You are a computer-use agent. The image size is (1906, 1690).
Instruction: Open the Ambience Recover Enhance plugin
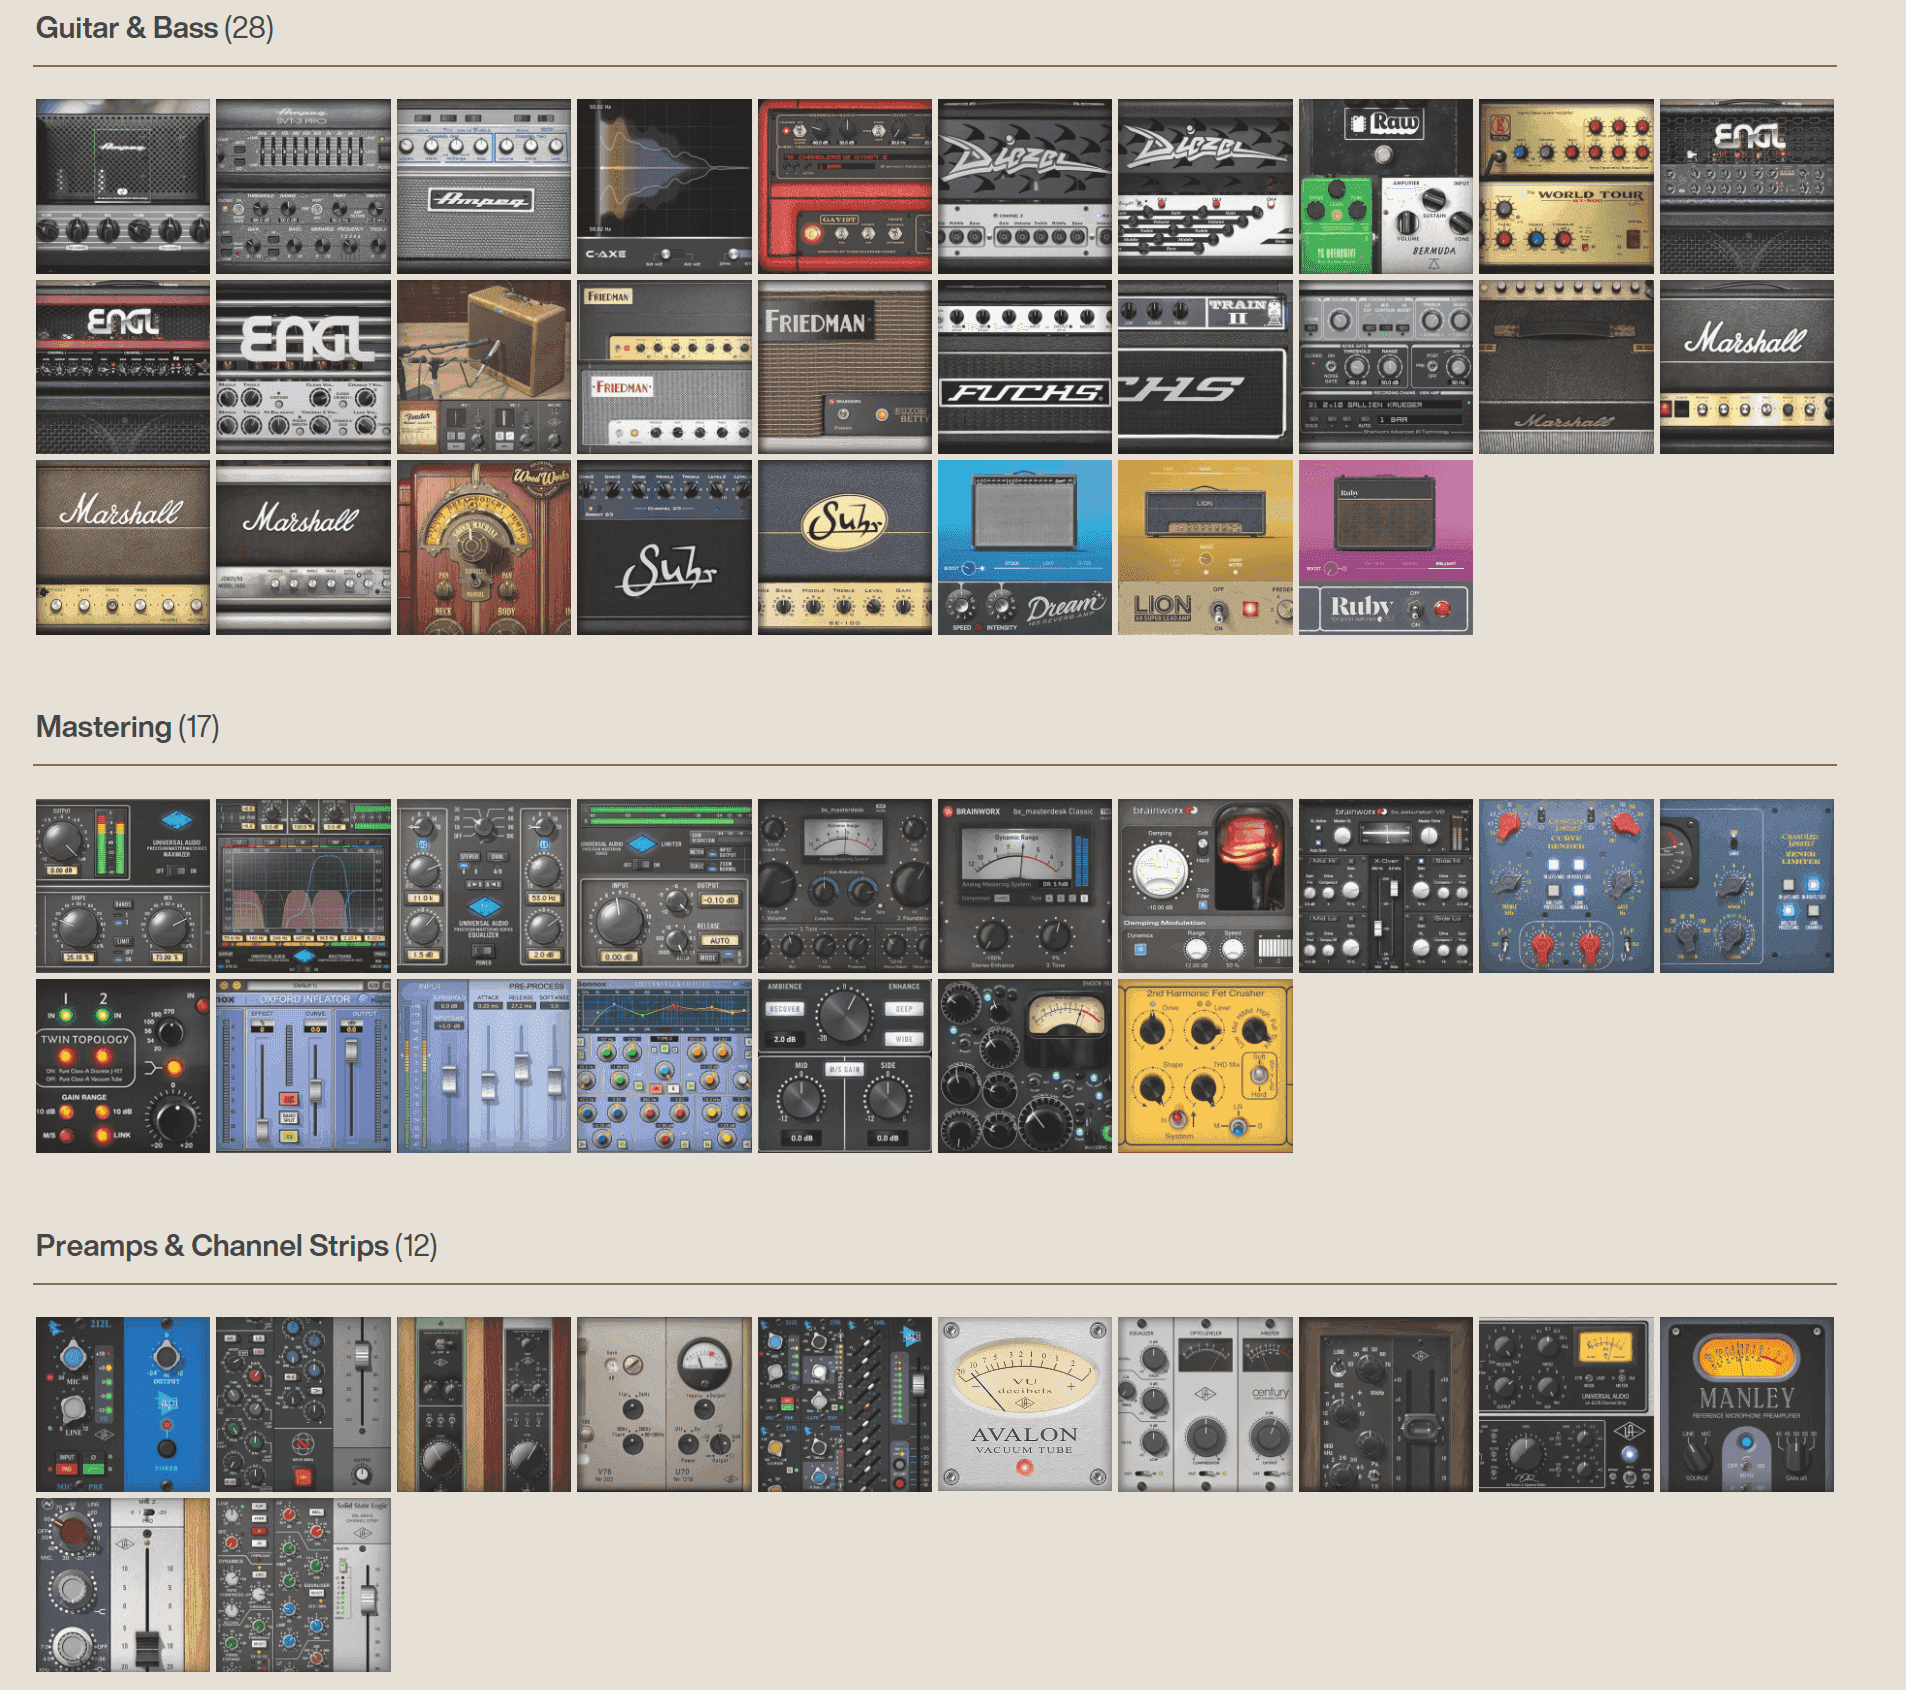point(845,1066)
